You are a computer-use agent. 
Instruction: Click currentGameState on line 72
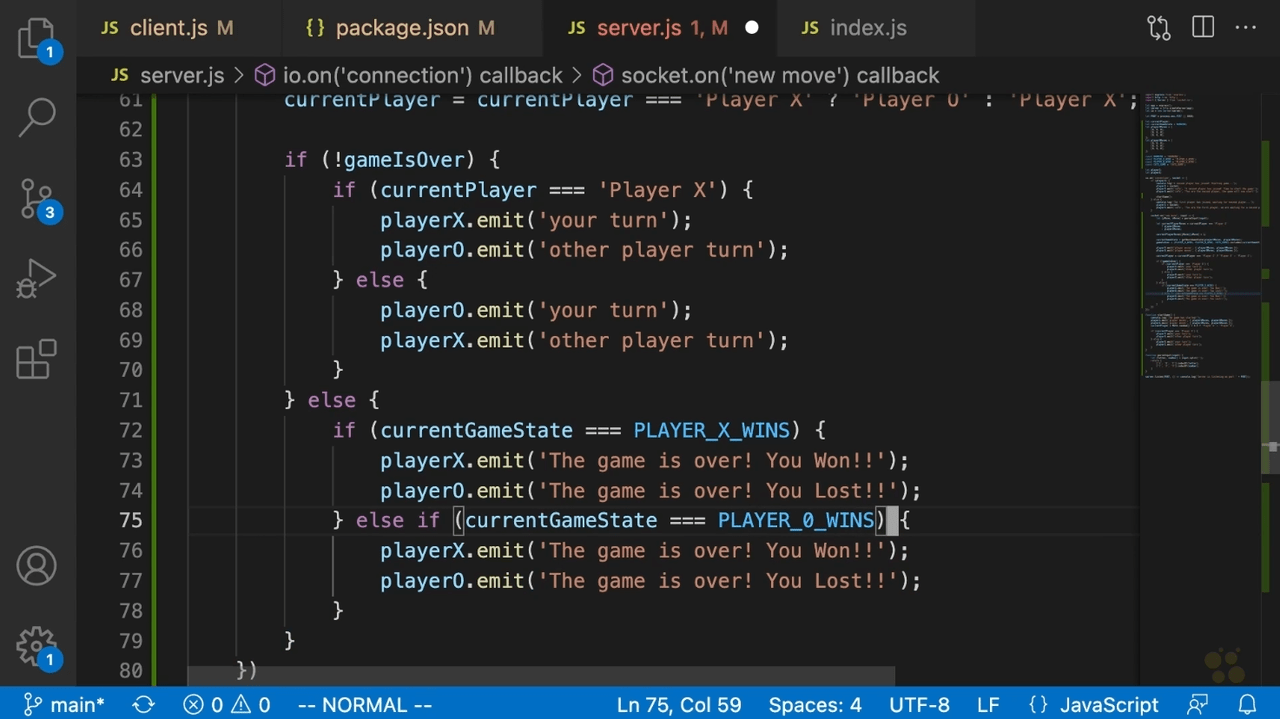[x=477, y=430]
